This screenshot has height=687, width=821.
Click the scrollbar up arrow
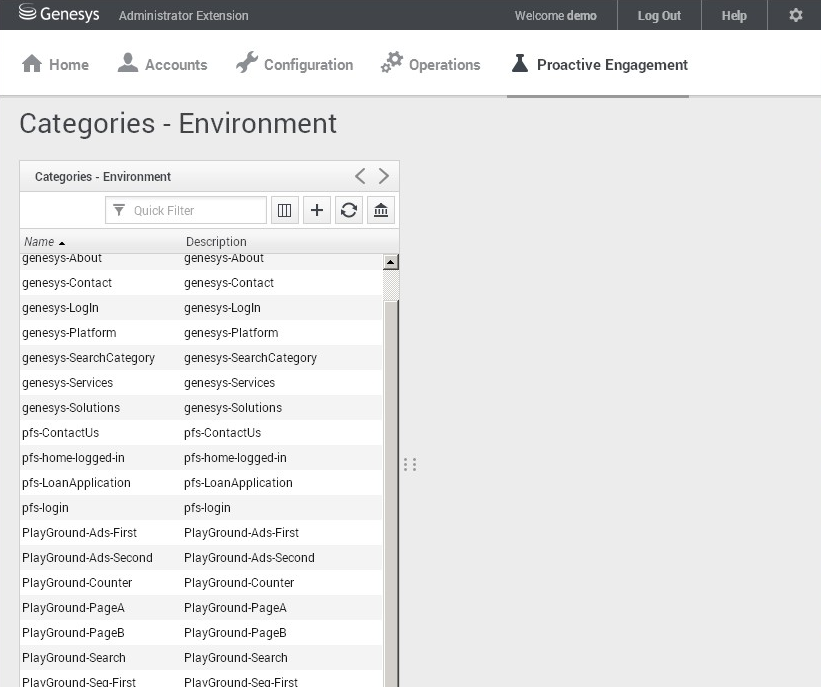point(391,262)
